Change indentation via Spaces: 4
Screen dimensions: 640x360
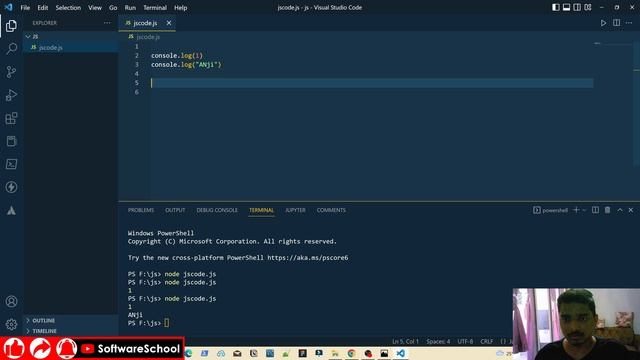point(438,341)
